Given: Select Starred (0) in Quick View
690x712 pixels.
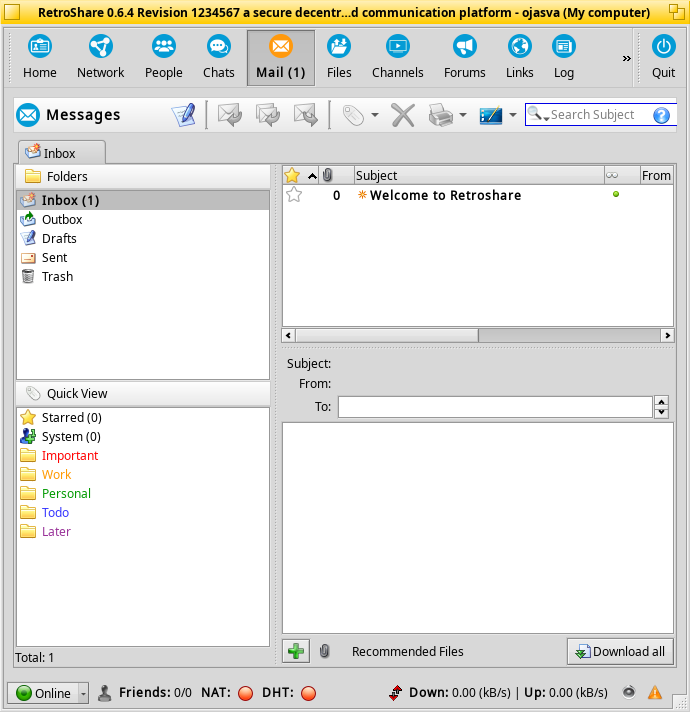Looking at the screenshot, I should [143, 417].
